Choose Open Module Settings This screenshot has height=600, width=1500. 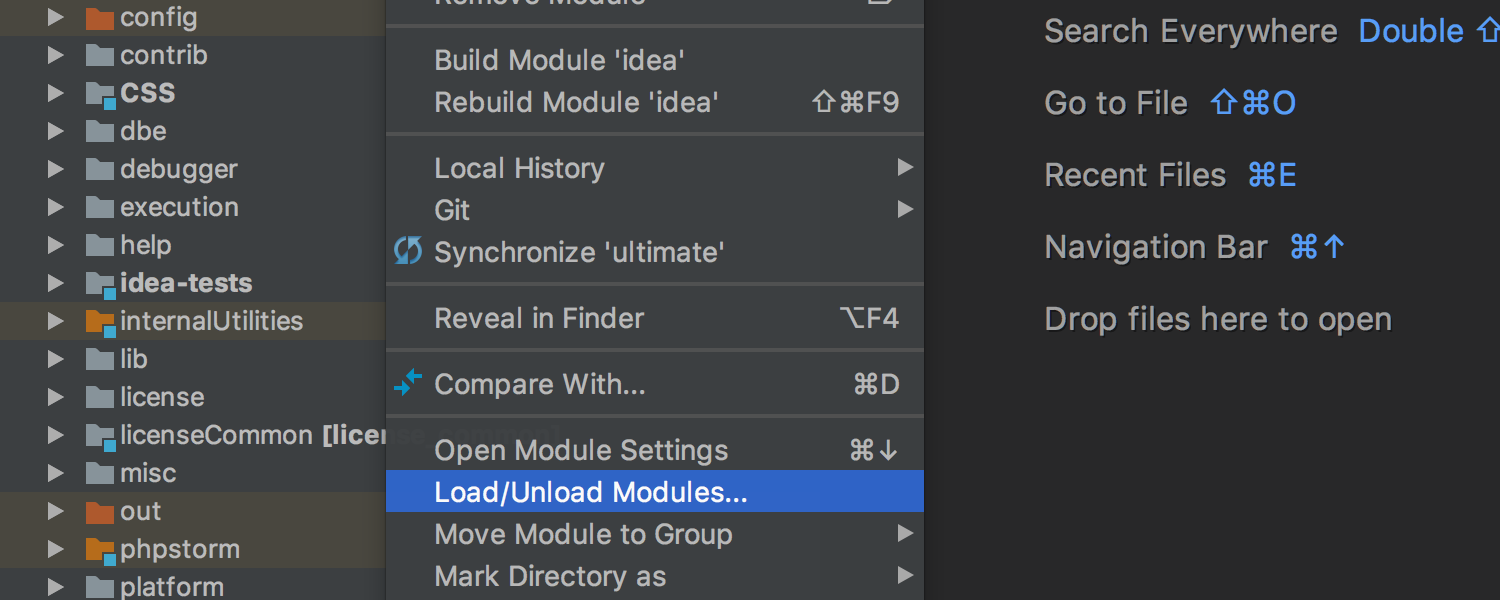[x=655, y=450]
